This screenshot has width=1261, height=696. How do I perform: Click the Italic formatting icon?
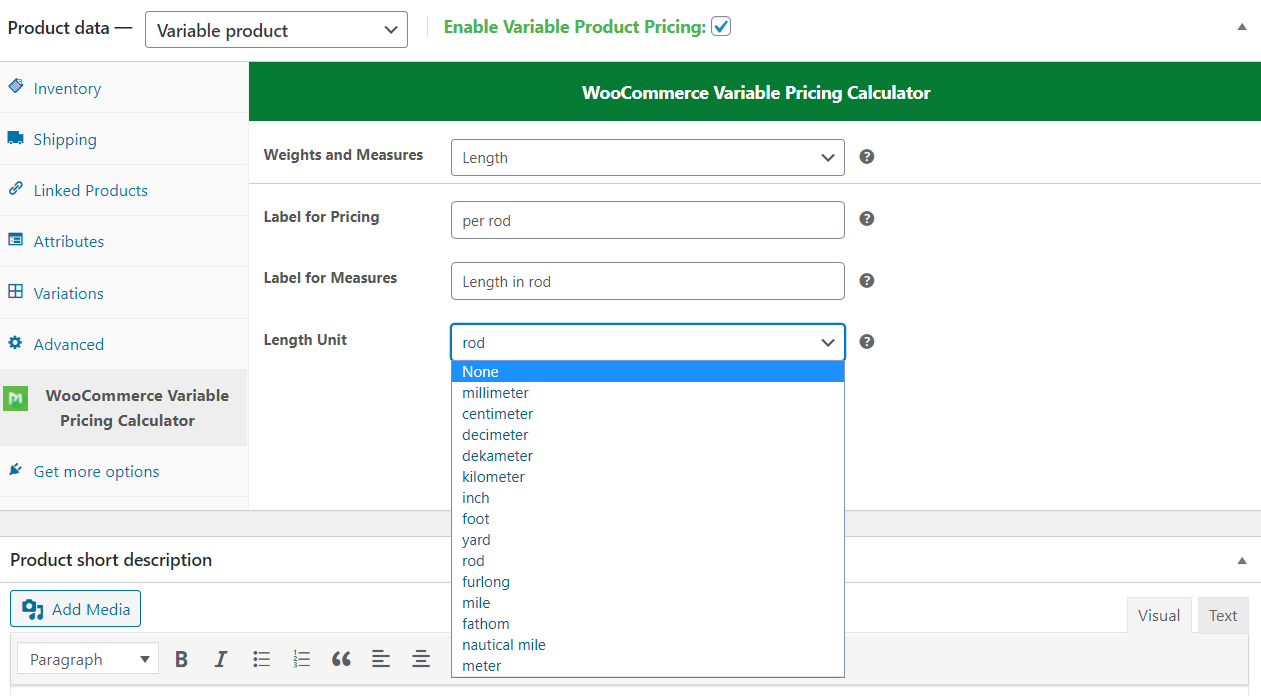(221, 659)
